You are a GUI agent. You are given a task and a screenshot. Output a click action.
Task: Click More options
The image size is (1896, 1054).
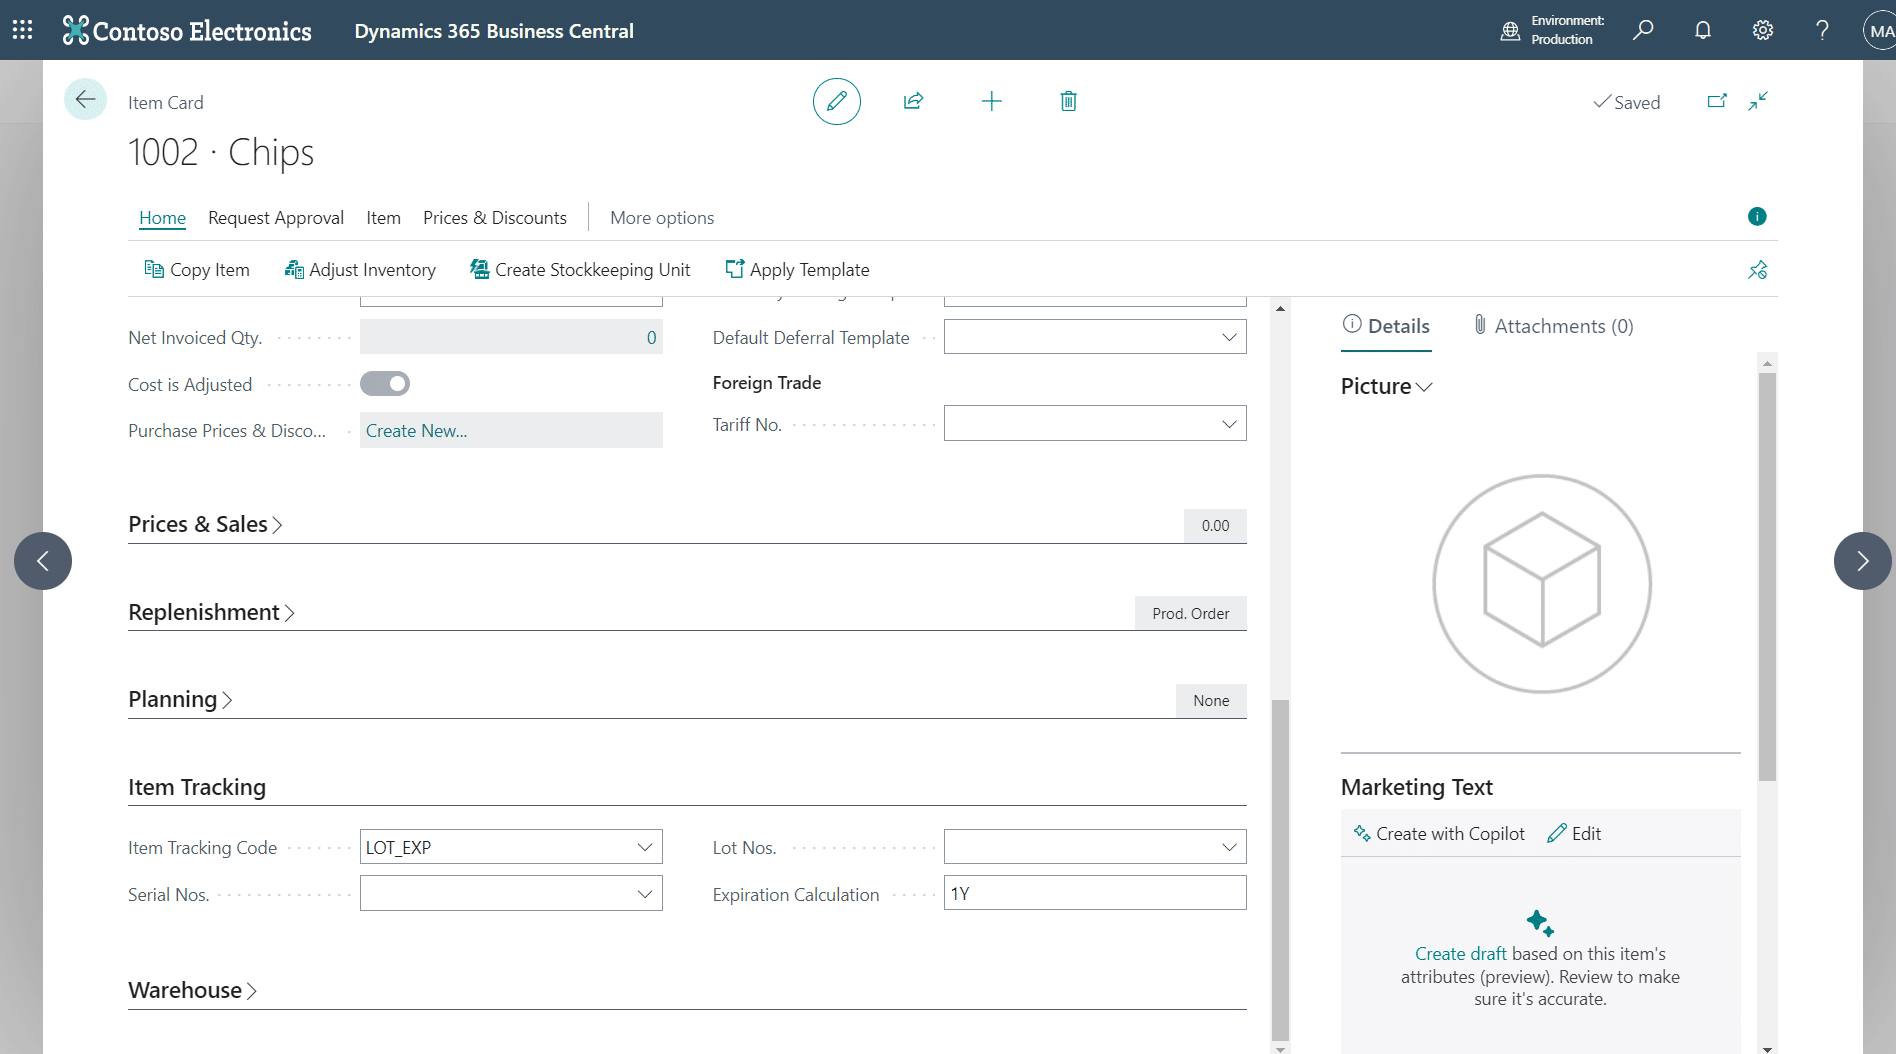coord(662,218)
